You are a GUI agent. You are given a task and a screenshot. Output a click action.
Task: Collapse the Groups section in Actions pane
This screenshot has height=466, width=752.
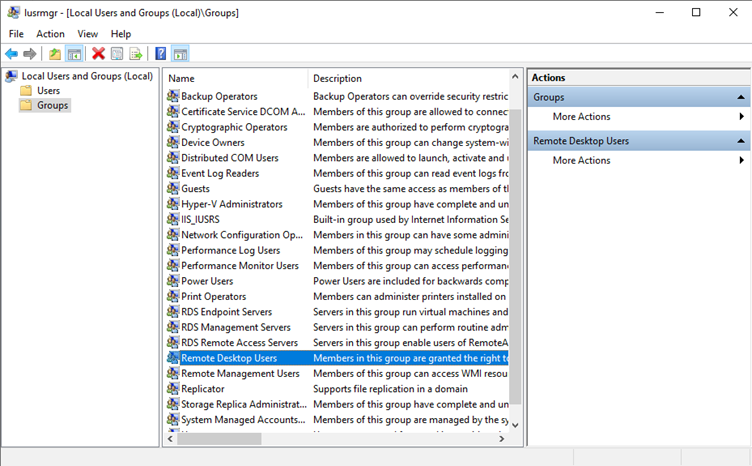(741, 97)
